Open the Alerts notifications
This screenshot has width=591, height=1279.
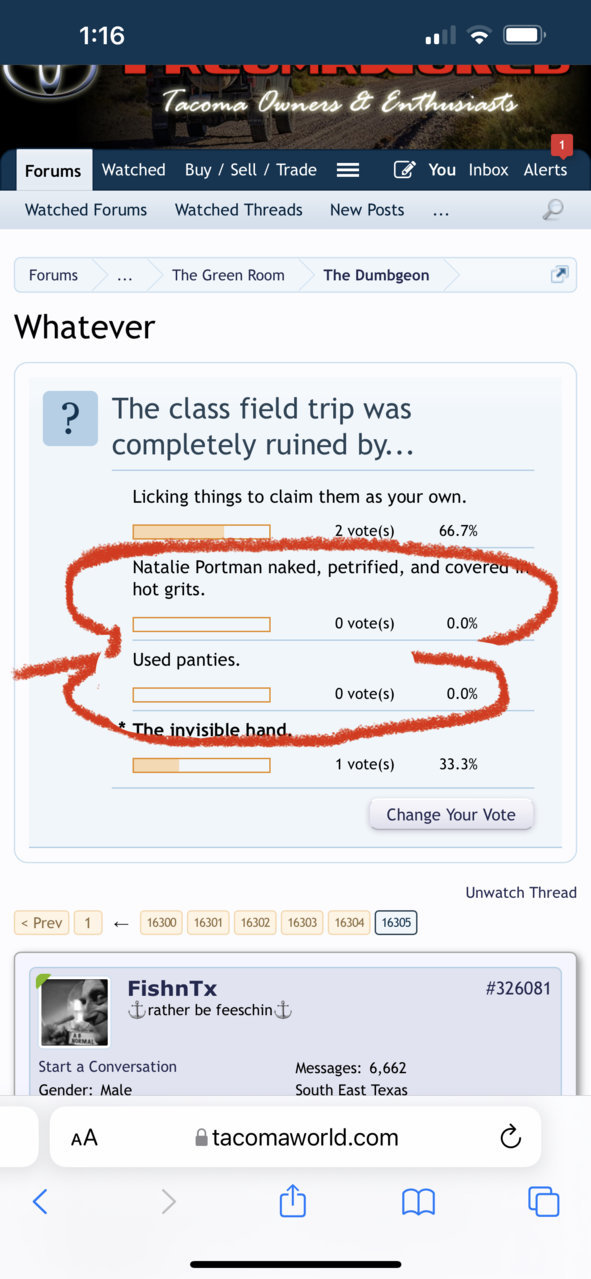(x=545, y=170)
